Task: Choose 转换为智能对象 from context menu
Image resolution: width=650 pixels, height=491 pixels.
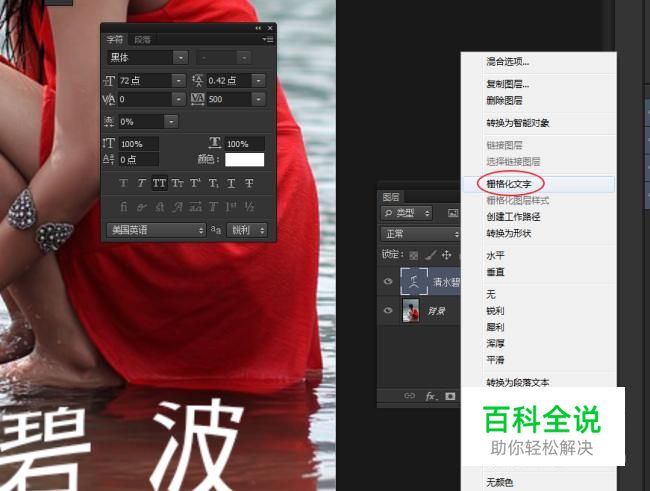Action: point(538,123)
